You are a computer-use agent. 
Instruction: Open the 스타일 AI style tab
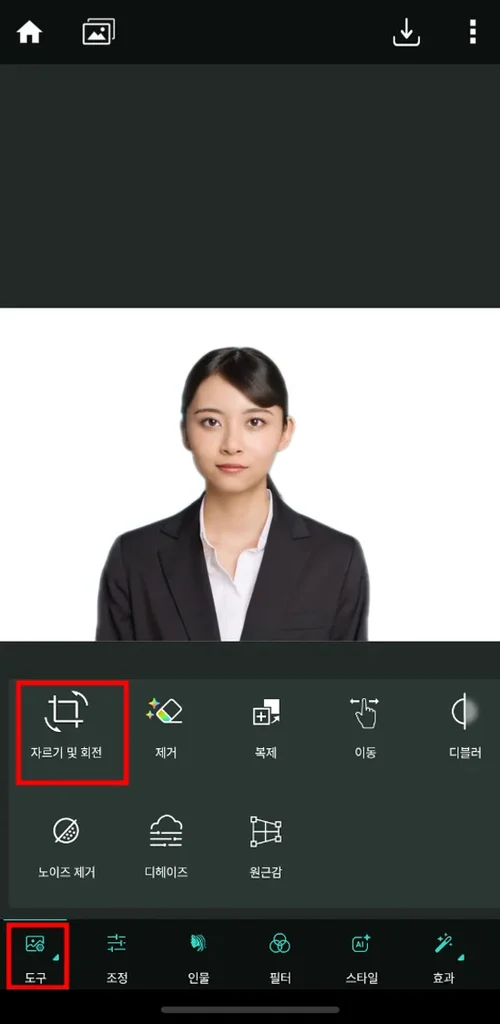pos(361,957)
